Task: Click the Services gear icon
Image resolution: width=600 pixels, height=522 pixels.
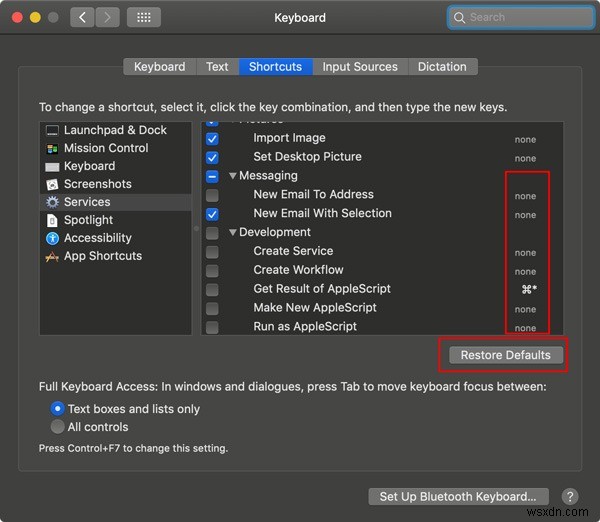Action: point(52,202)
